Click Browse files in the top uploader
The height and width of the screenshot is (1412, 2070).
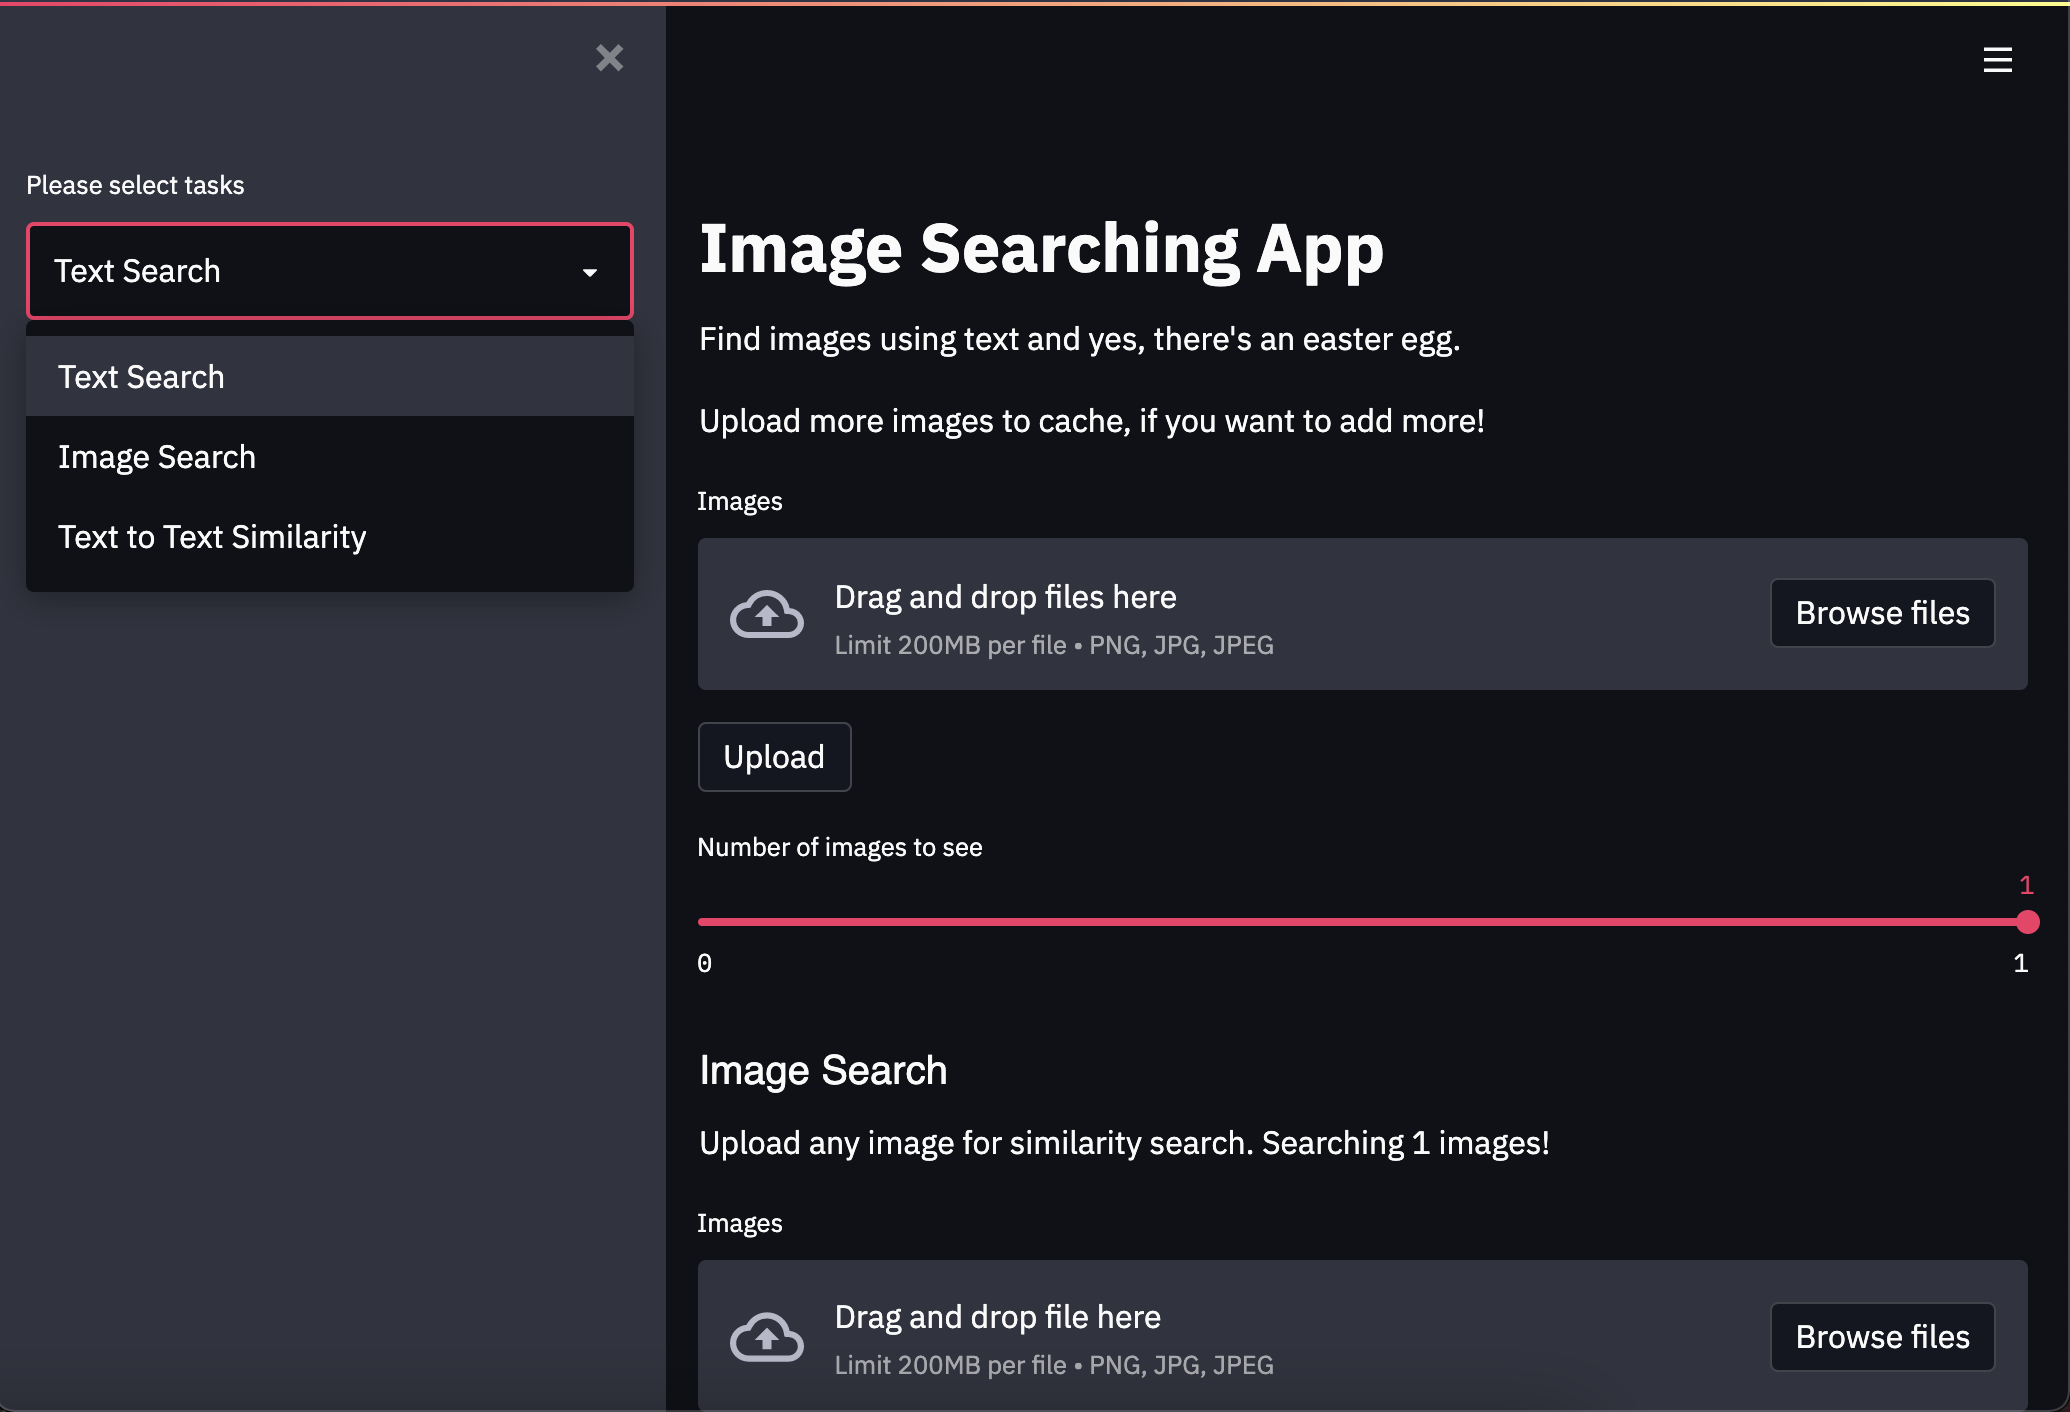click(1882, 613)
